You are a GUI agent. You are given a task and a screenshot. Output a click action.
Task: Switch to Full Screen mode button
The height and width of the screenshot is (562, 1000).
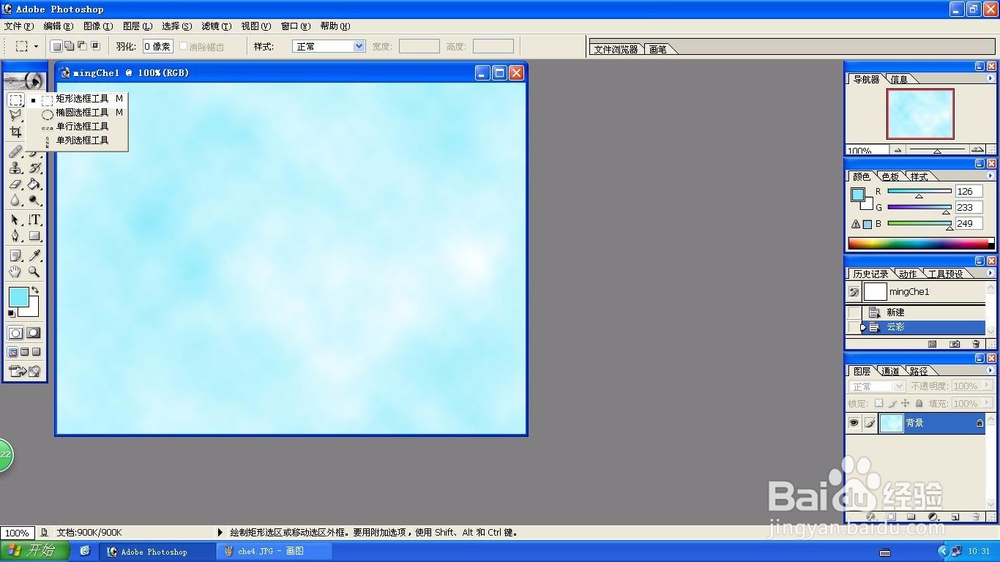coord(37,352)
